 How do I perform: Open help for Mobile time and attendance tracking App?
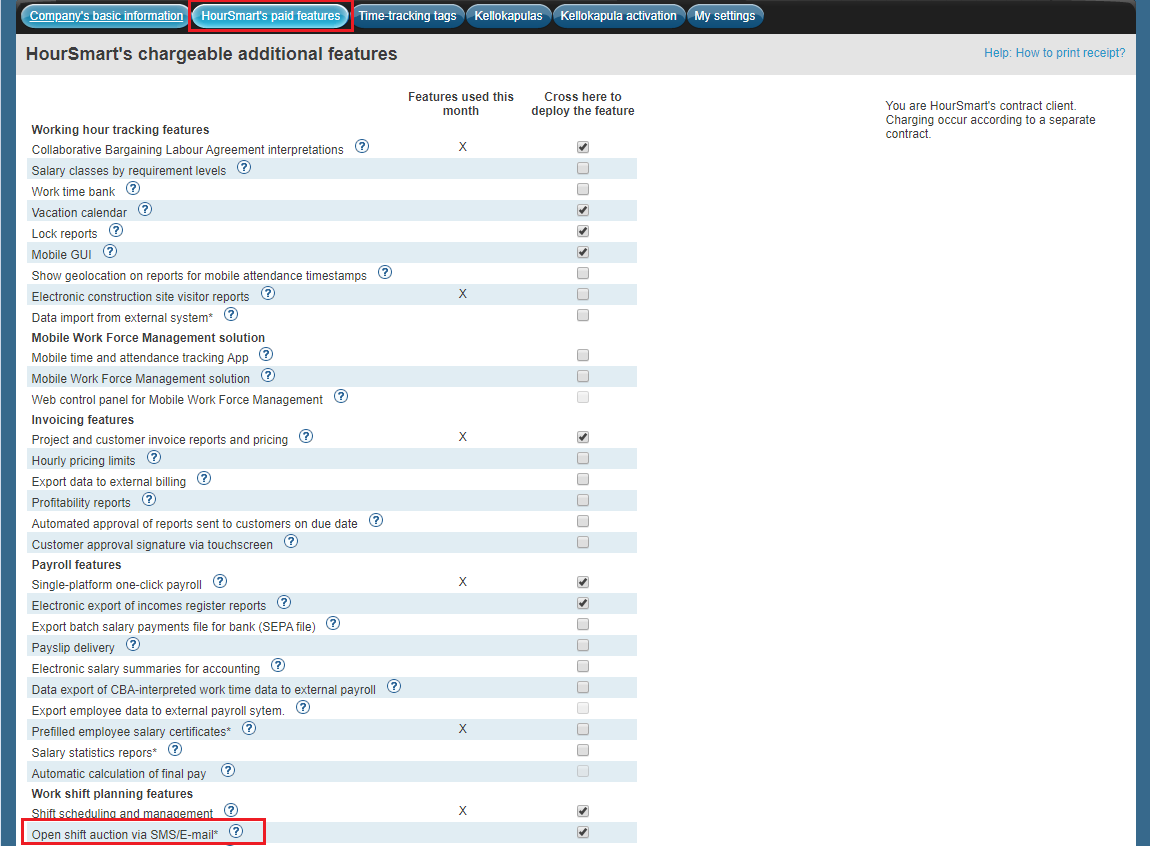[266, 354]
